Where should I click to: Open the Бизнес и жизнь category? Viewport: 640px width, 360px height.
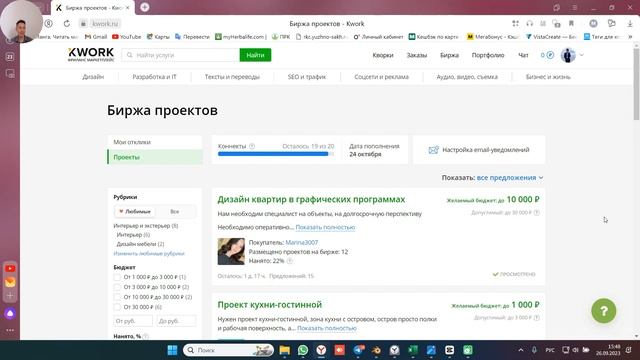pyautogui.click(x=548, y=77)
